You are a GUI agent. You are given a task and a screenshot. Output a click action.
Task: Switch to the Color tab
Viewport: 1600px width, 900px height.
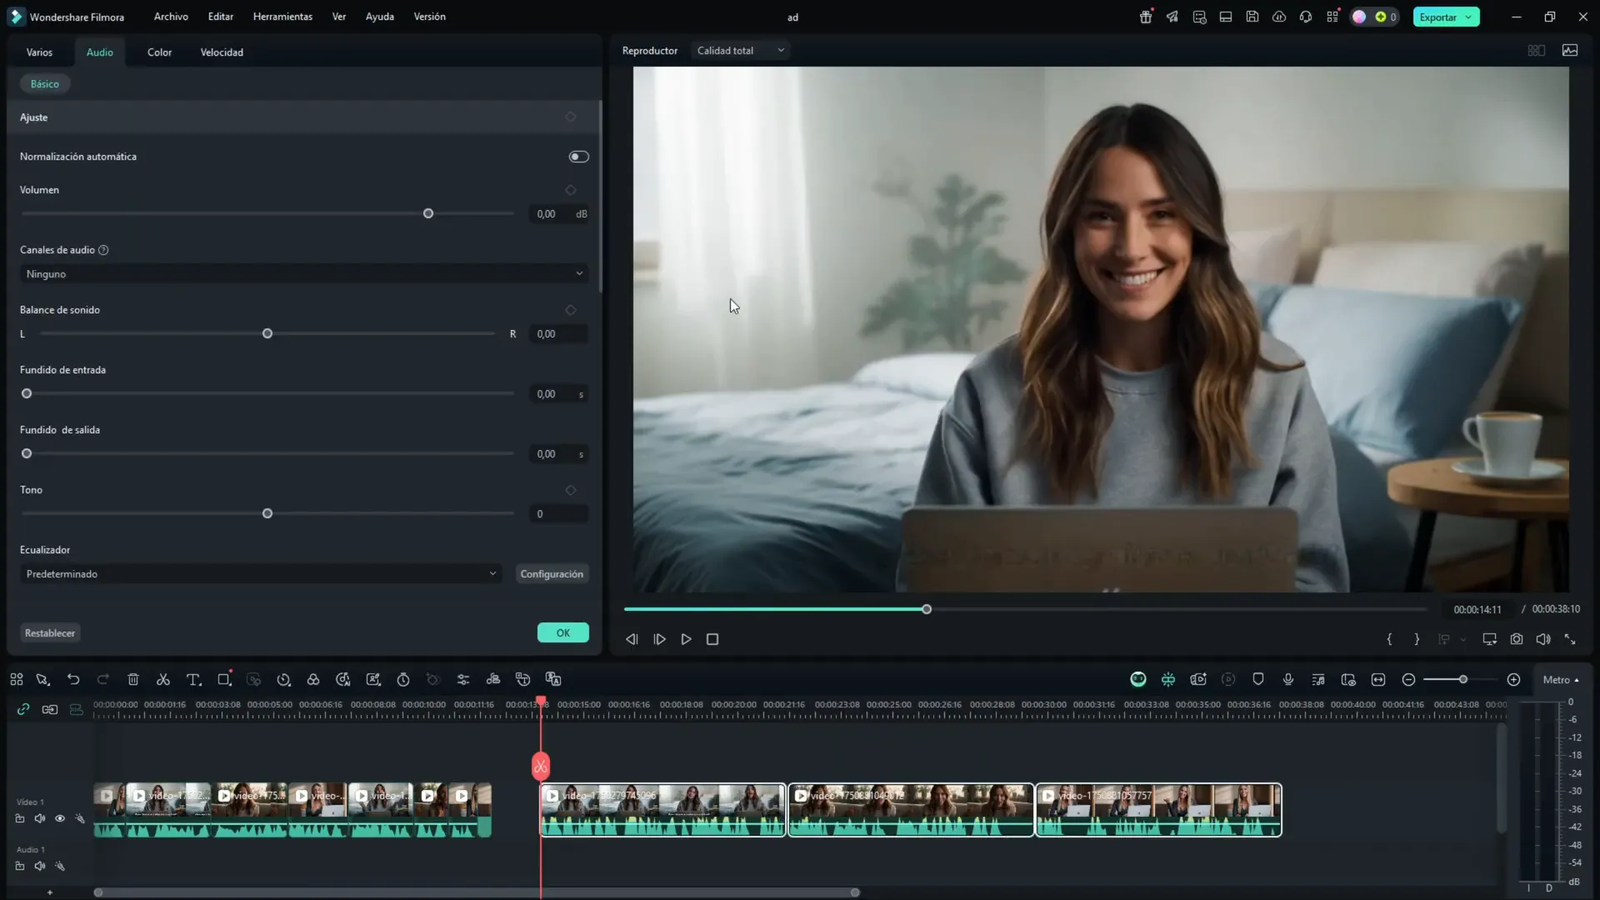click(158, 52)
